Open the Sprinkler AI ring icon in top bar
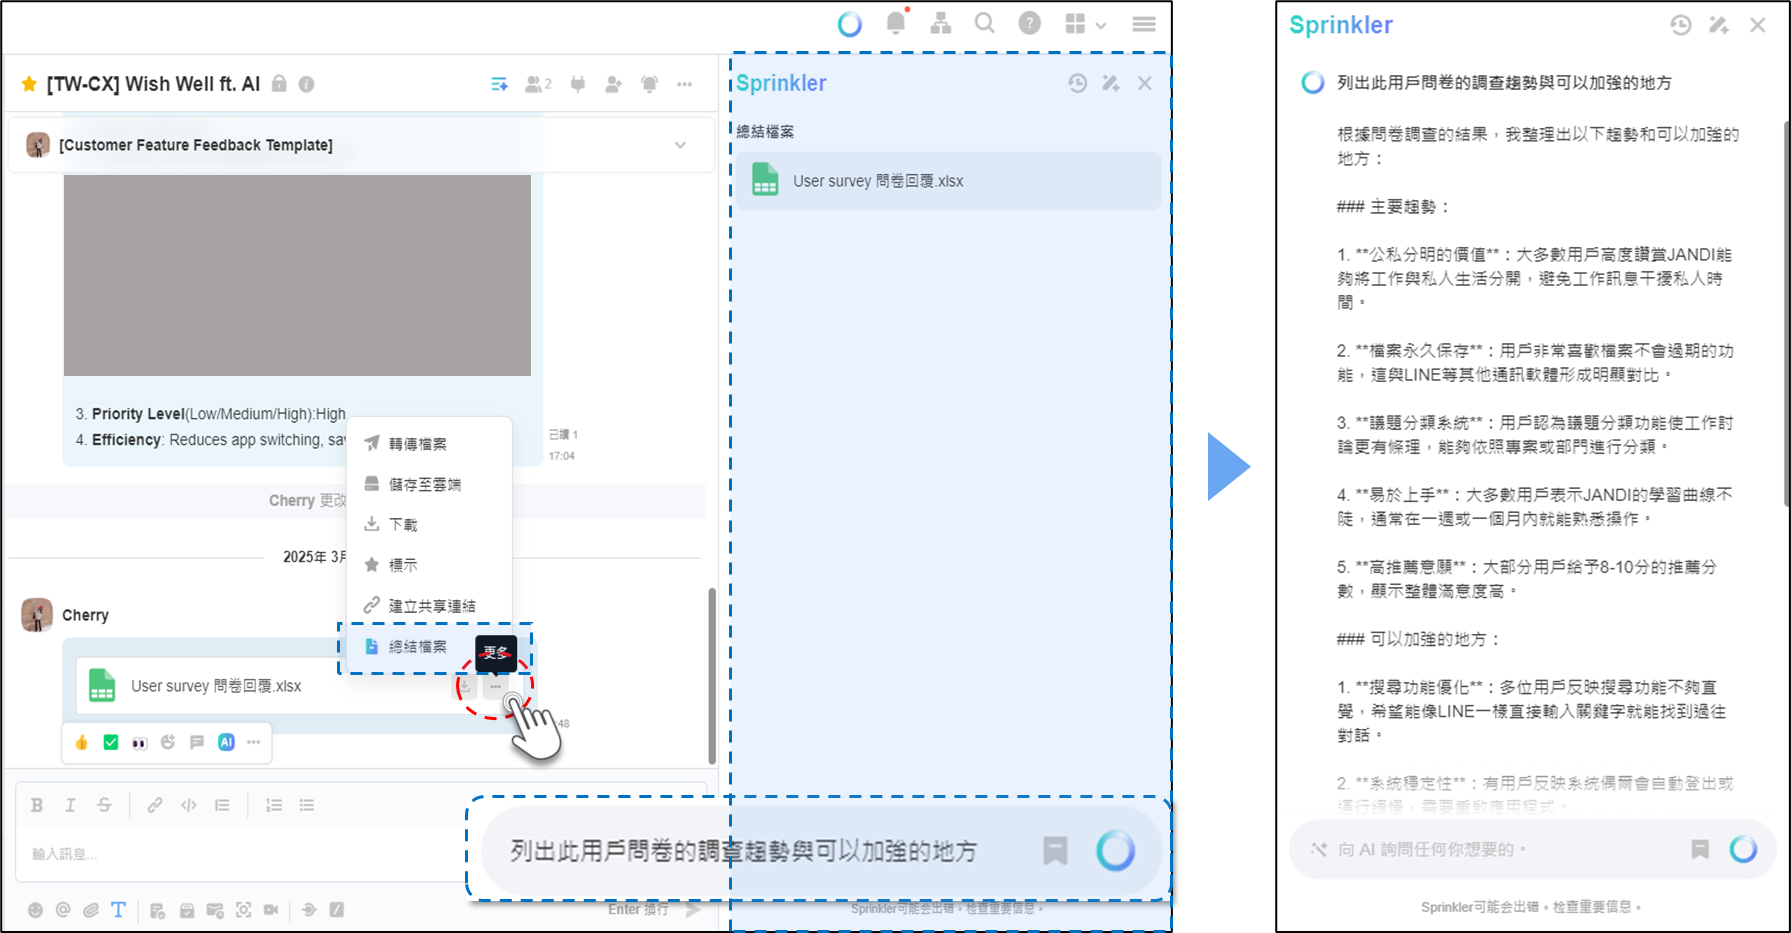This screenshot has height=933, width=1791. [x=849, y=24]
